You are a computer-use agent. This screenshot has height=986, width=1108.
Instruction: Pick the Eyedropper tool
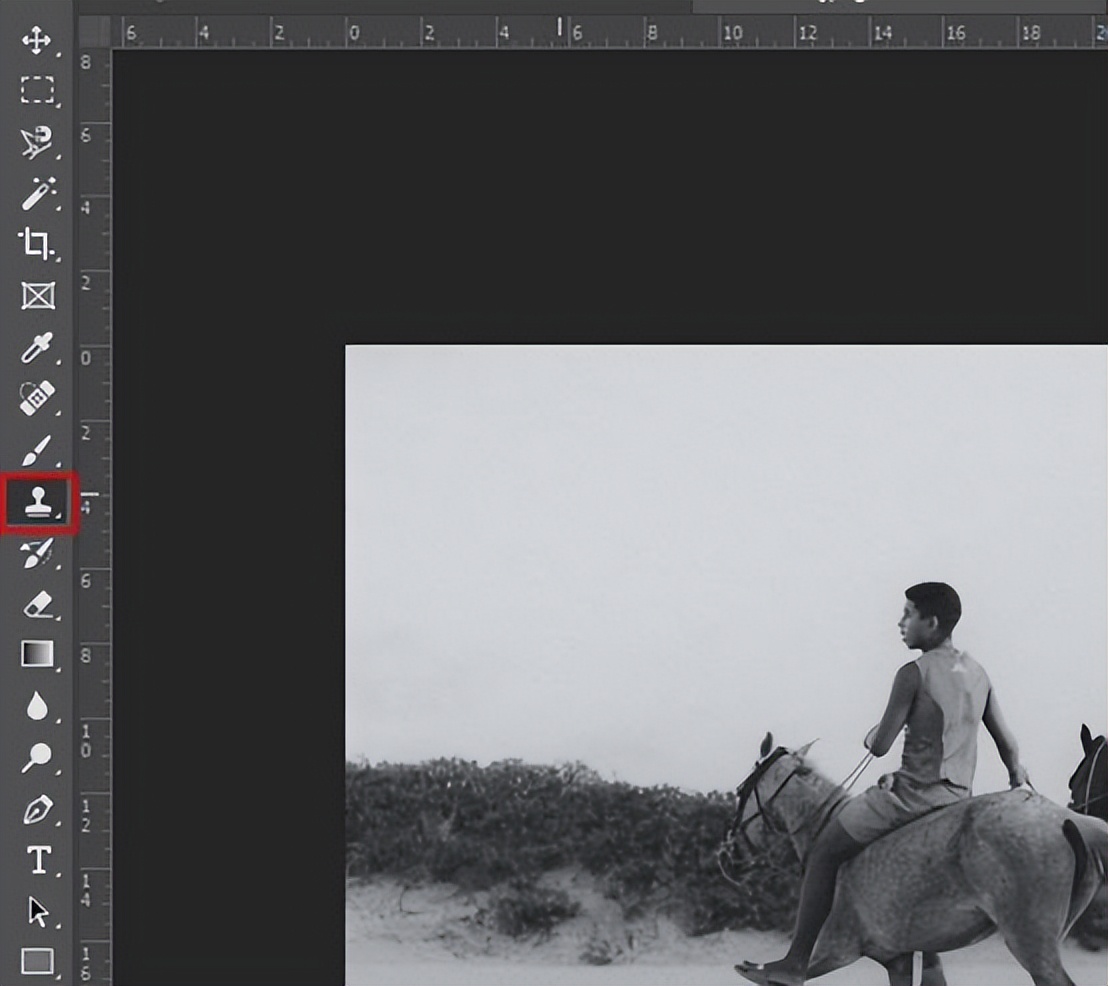38,349
